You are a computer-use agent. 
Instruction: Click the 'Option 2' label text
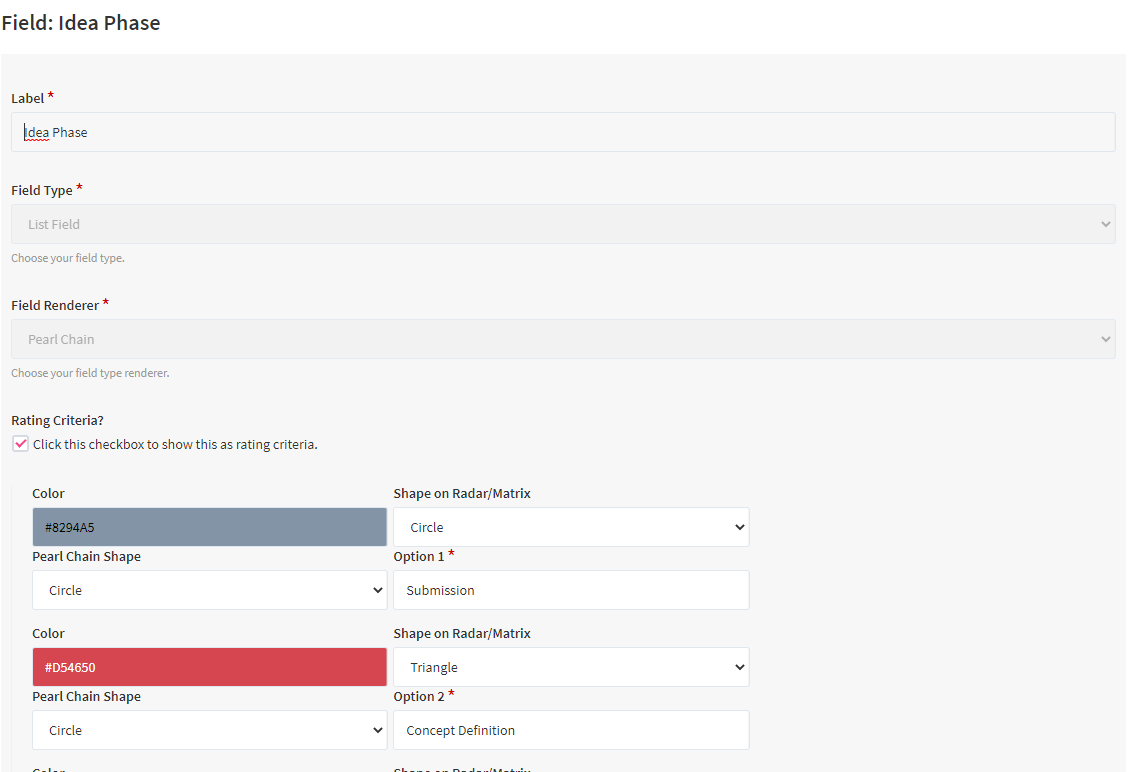click(419, 696)
